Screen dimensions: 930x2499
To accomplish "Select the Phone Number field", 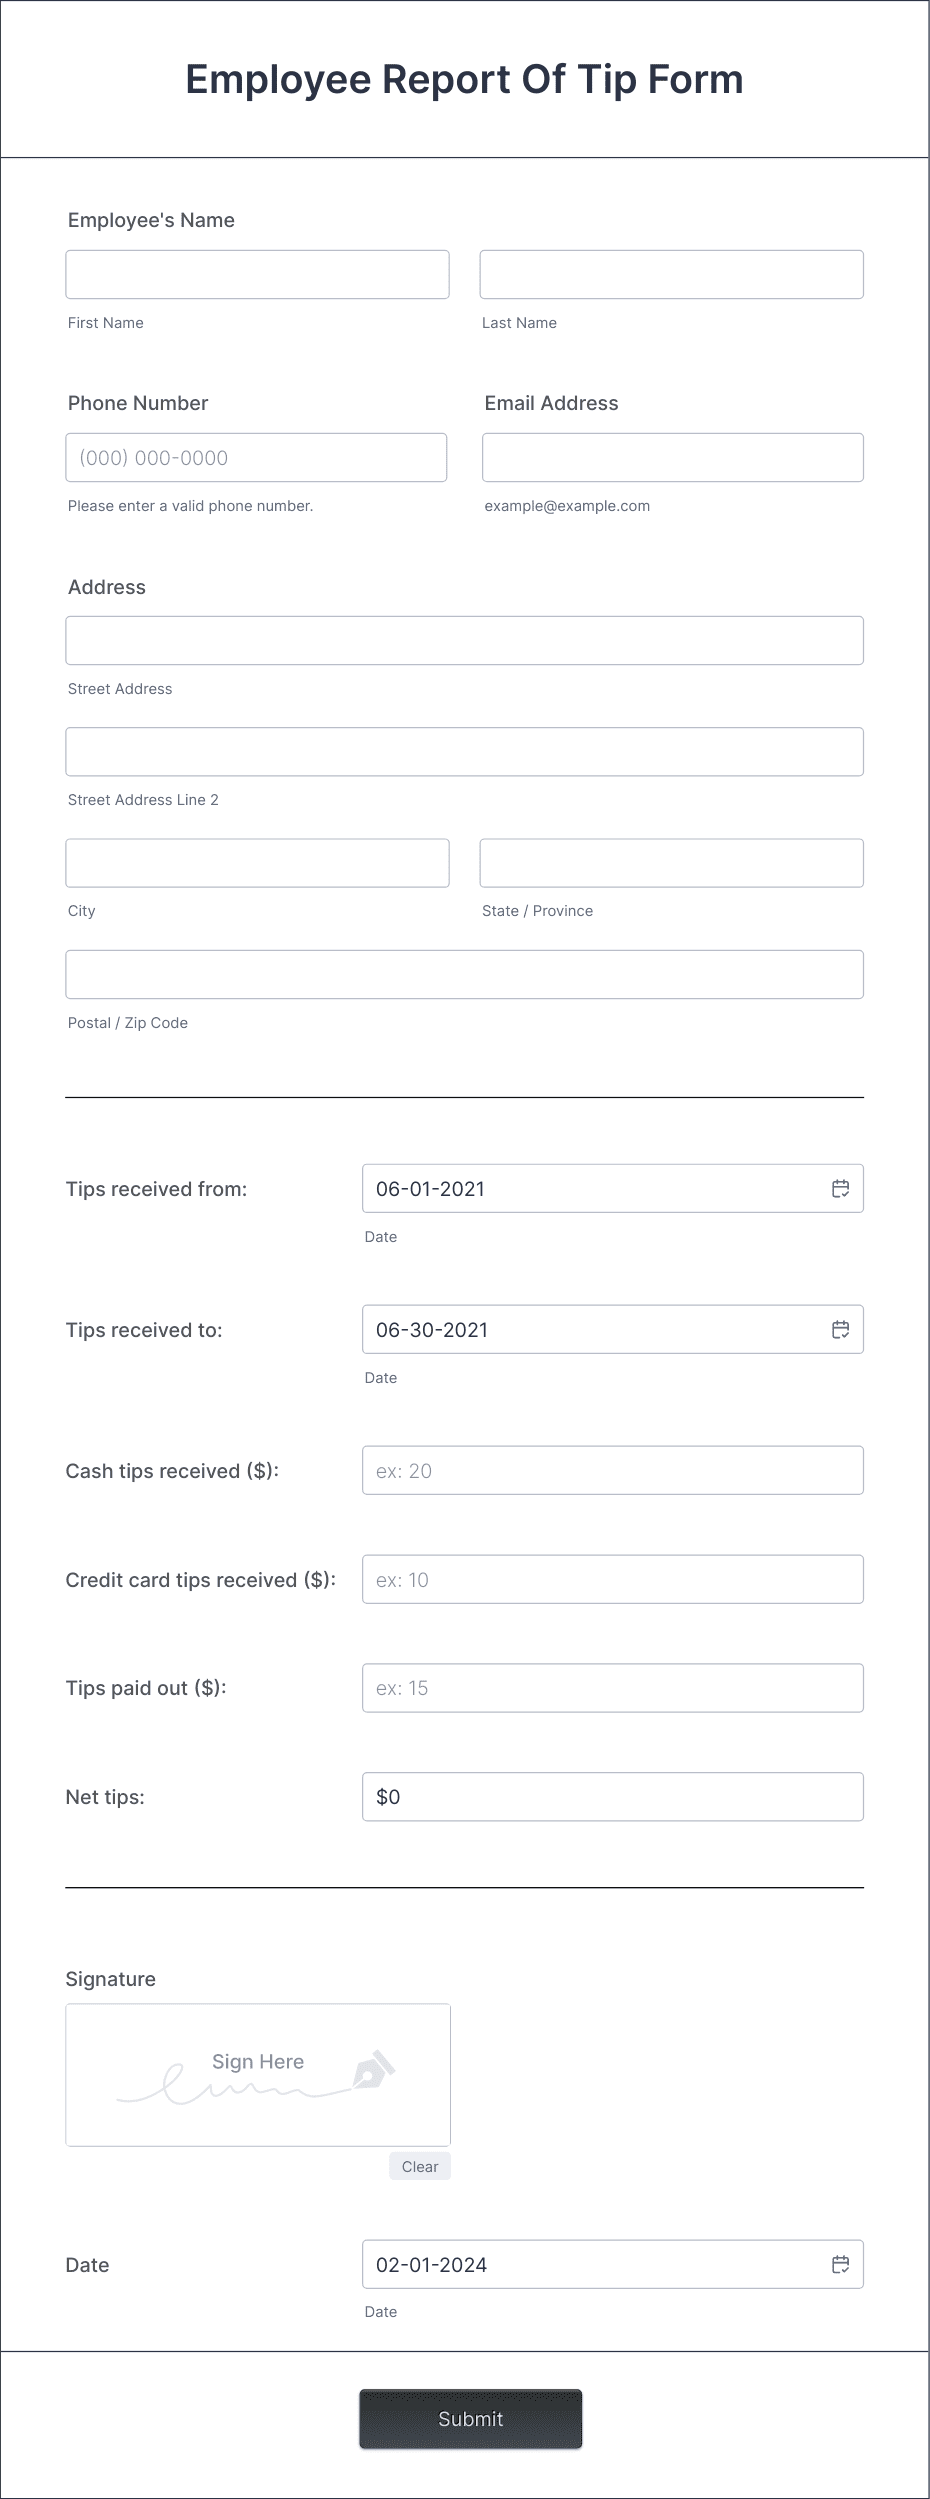I will [x=256, y=457].
